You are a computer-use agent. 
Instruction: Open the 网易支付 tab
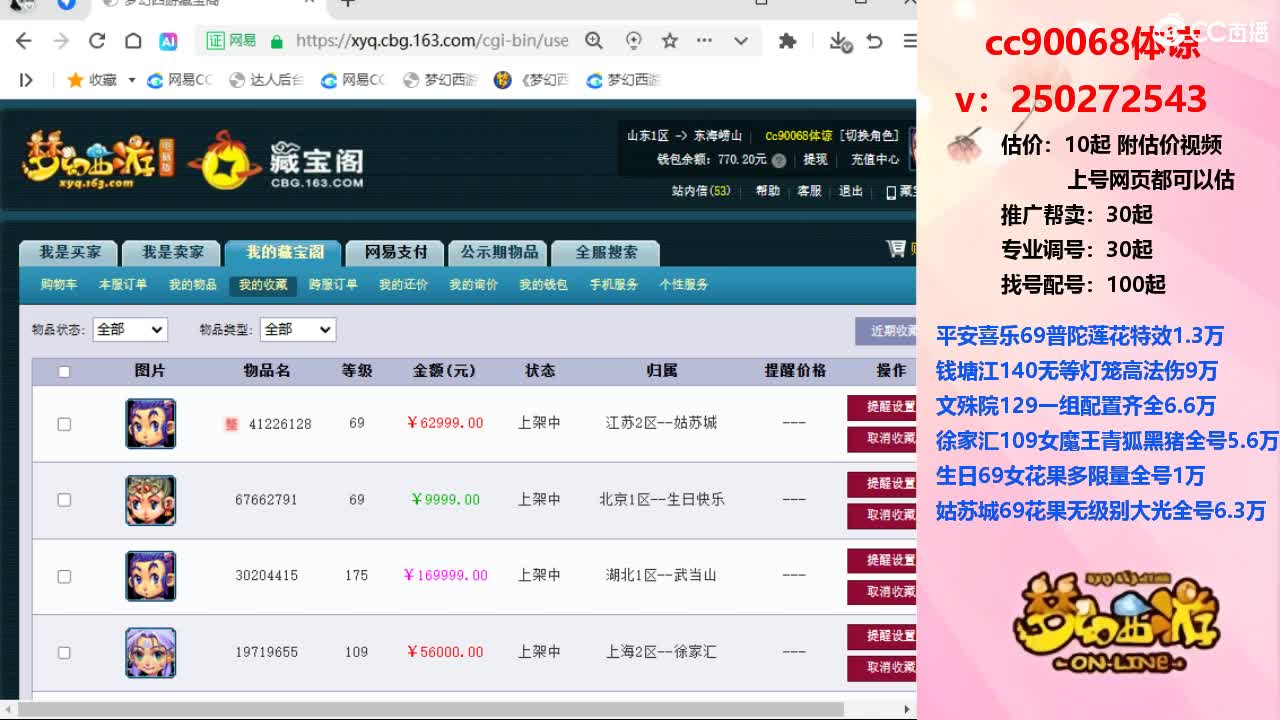396,253
